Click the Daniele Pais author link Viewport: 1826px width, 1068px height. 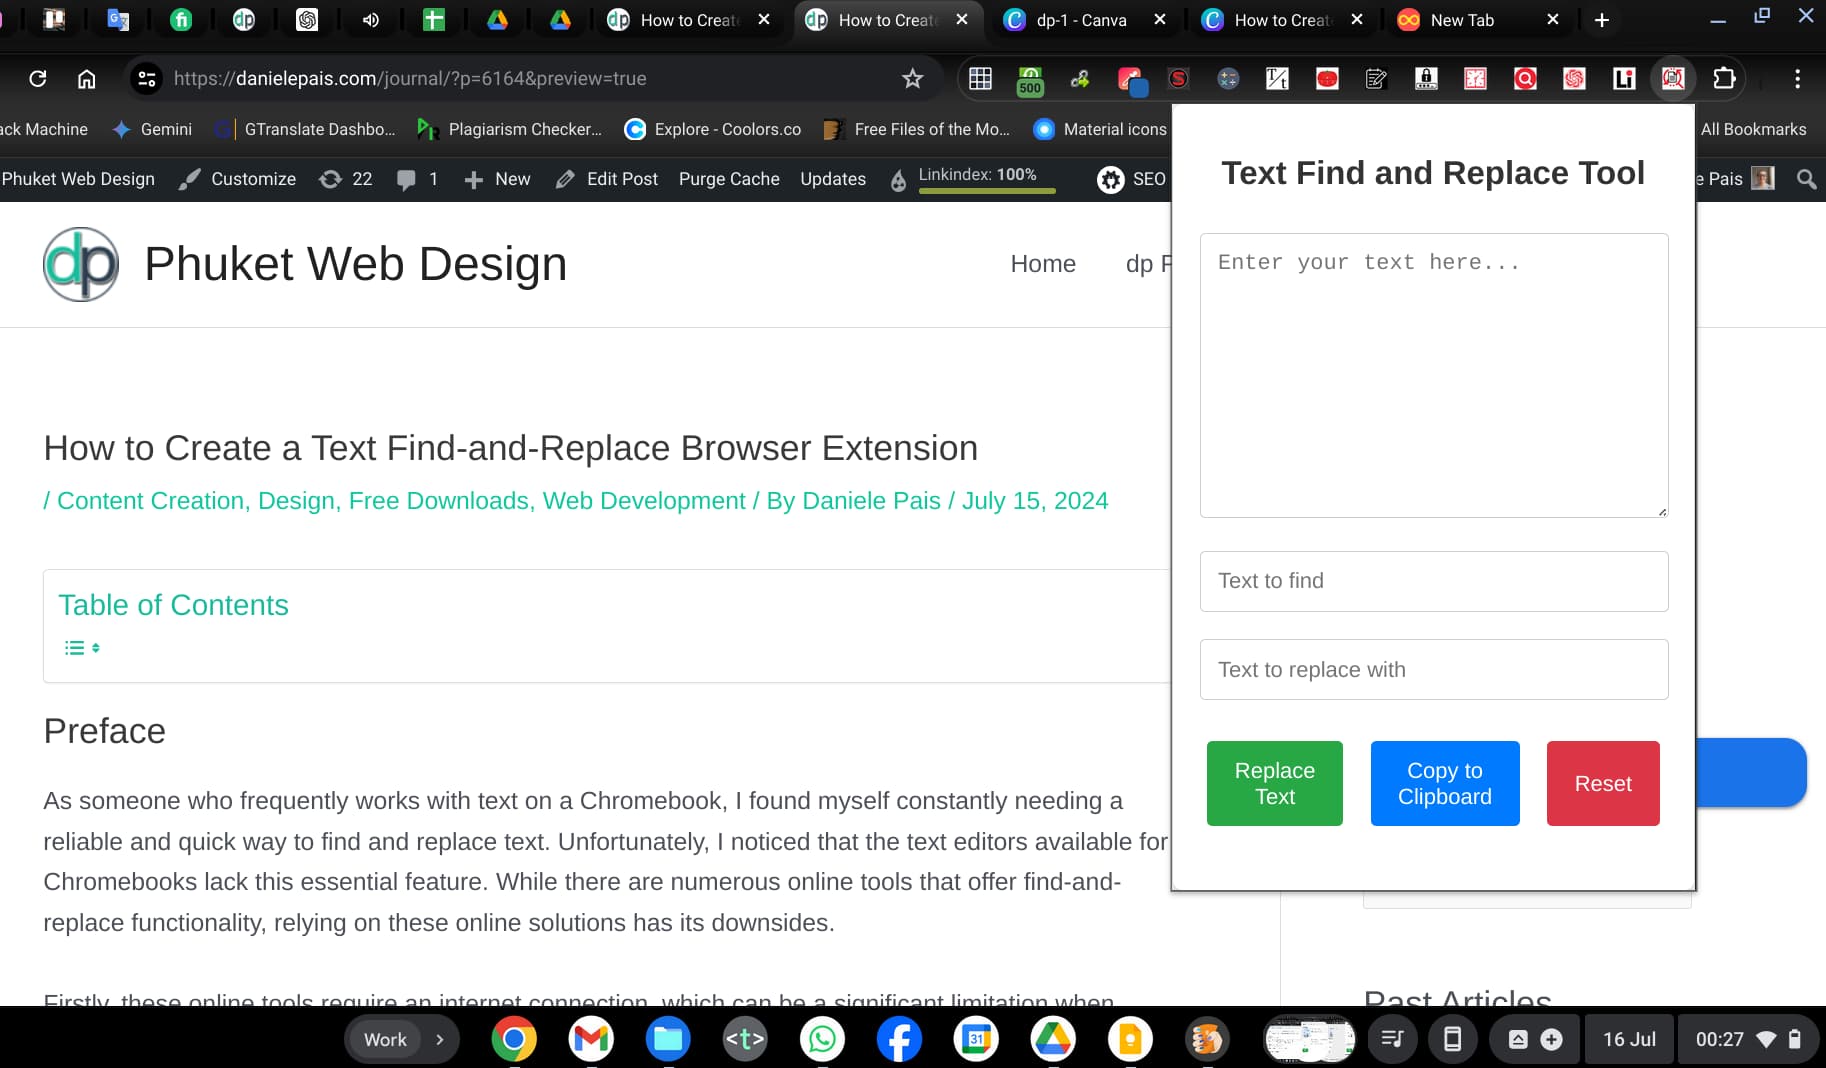coord(871,501)
